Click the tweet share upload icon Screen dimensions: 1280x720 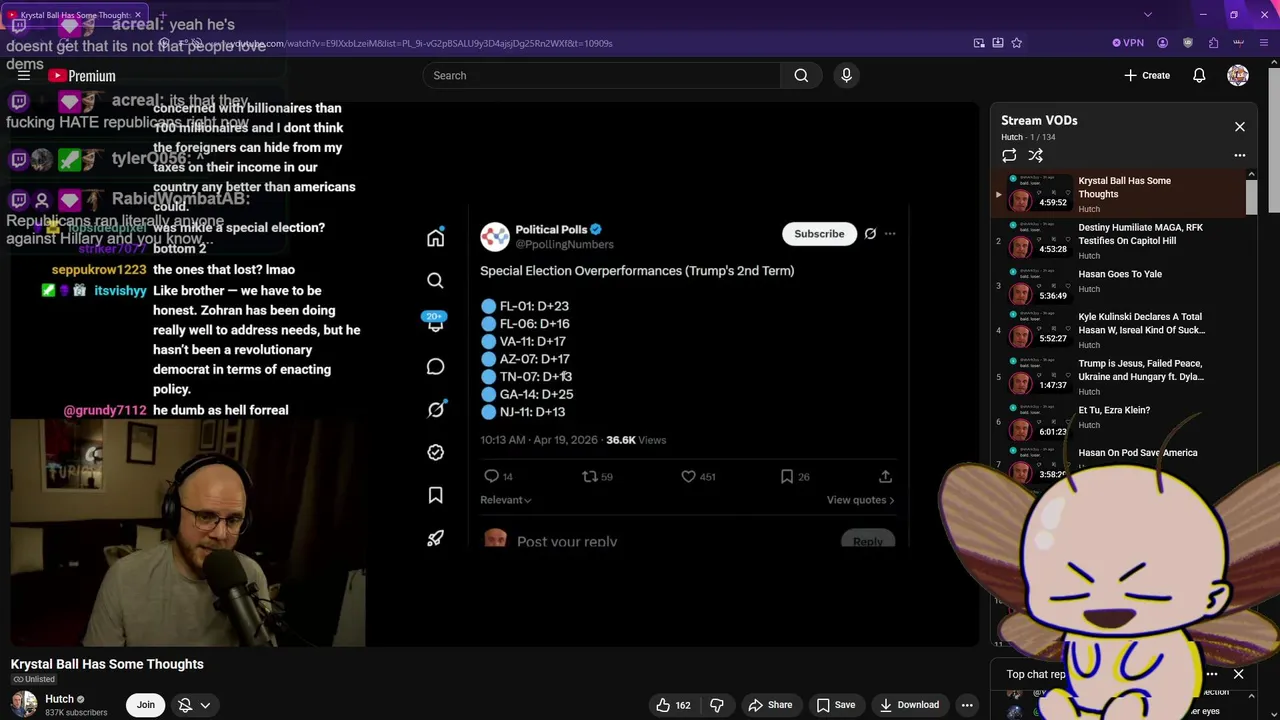885,477
